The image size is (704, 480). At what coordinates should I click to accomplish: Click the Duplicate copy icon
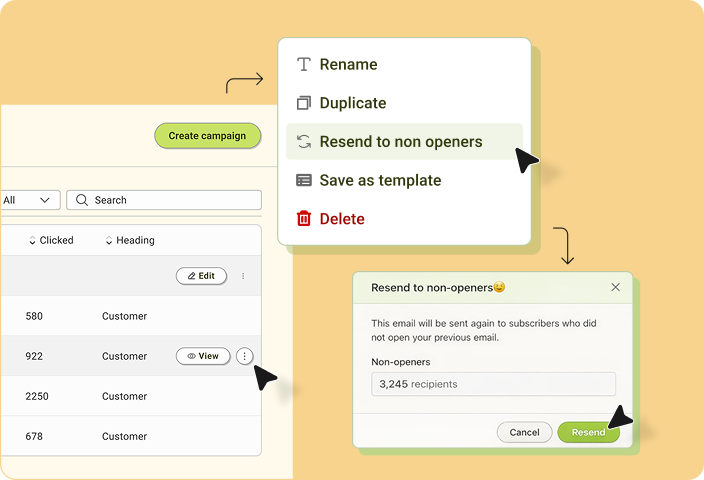coord(304,103)
